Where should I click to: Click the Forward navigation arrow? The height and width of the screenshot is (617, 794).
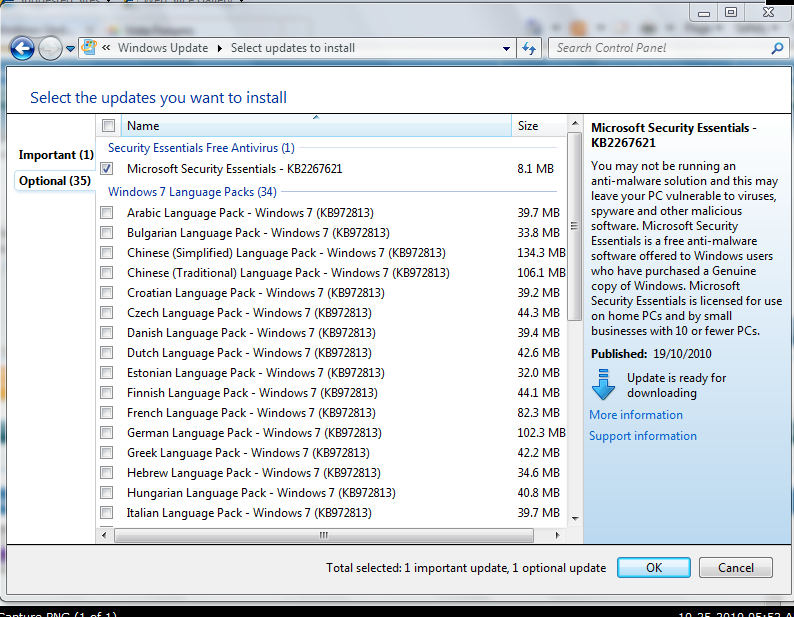coord(50,49)
